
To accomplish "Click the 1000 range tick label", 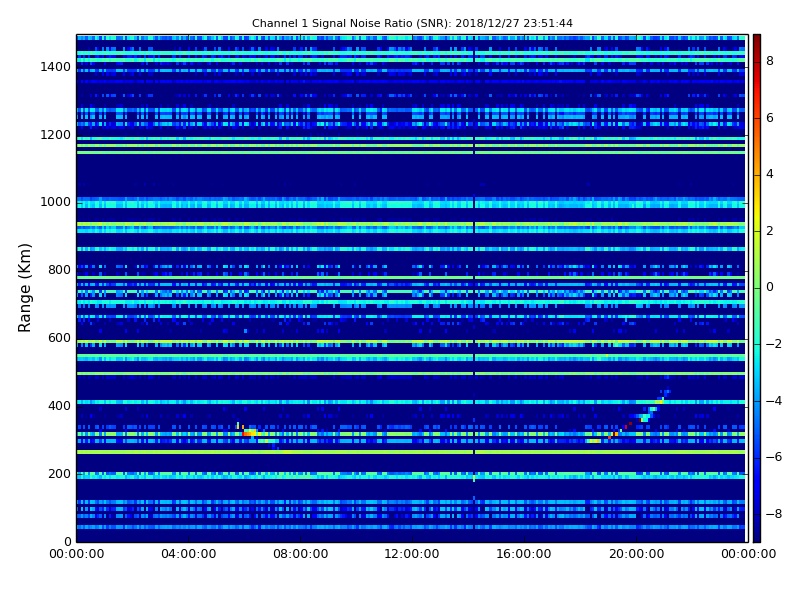I will point(56,202).
